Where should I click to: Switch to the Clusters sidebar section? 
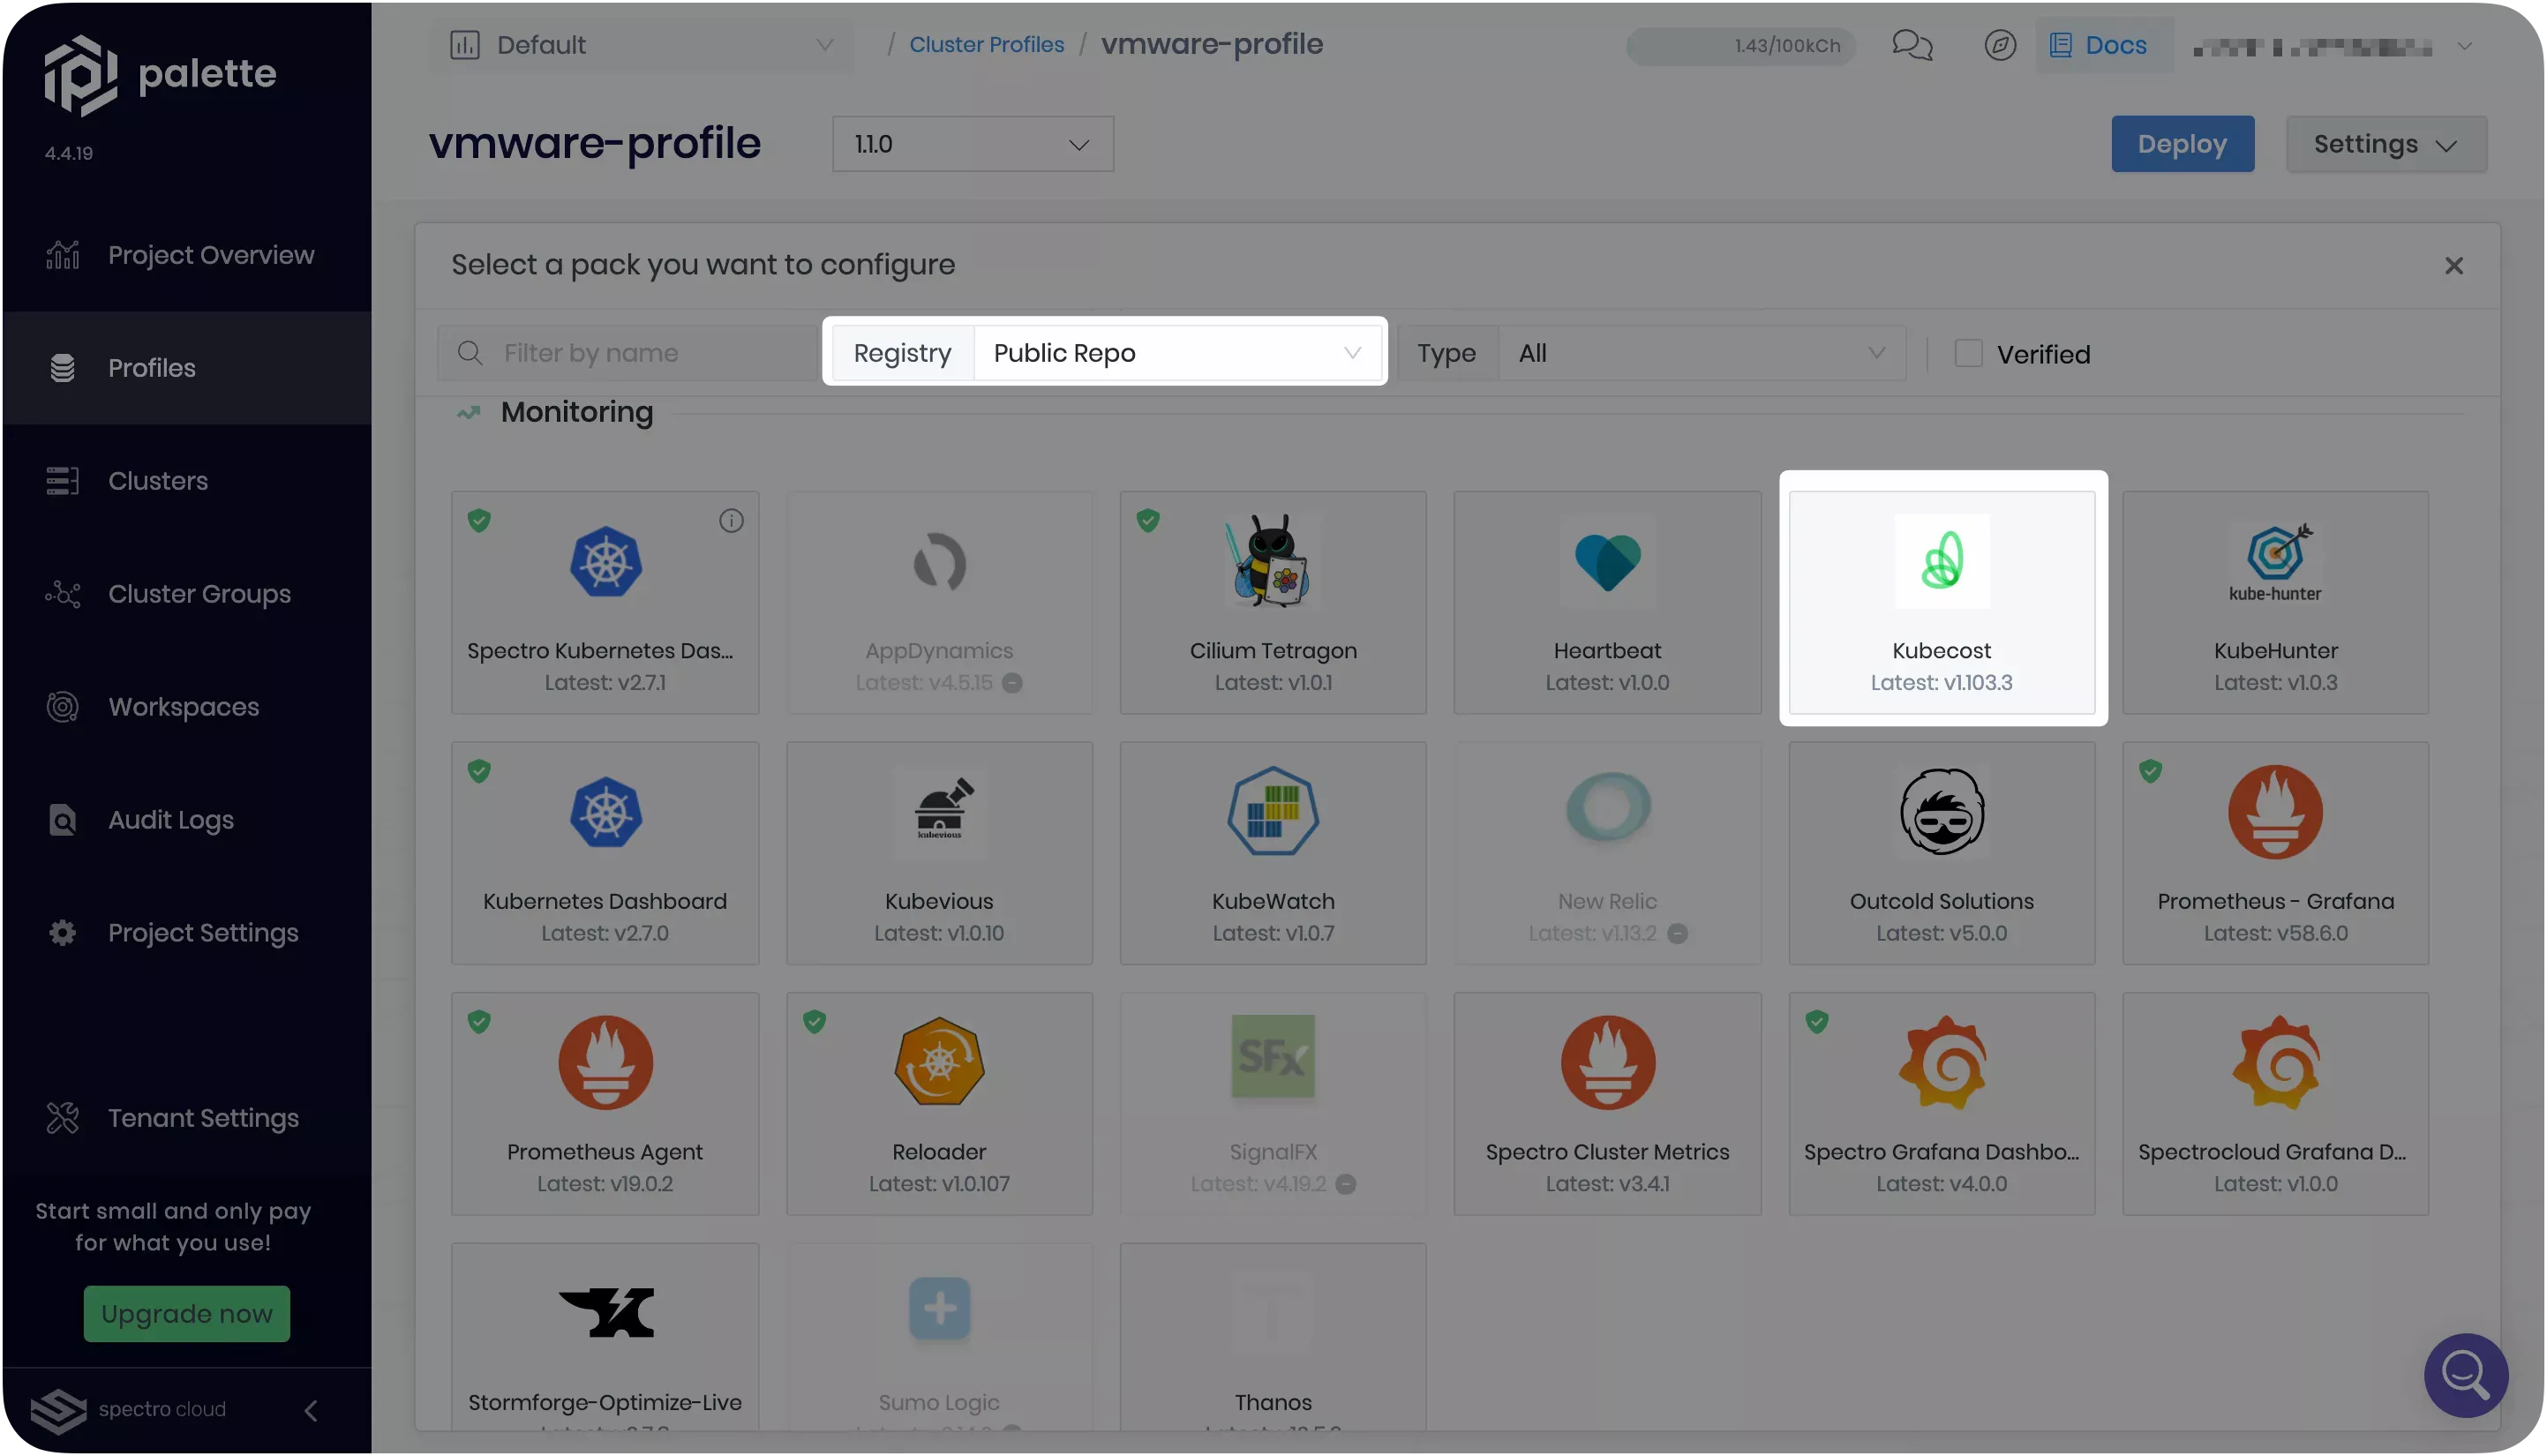(157, 480)
